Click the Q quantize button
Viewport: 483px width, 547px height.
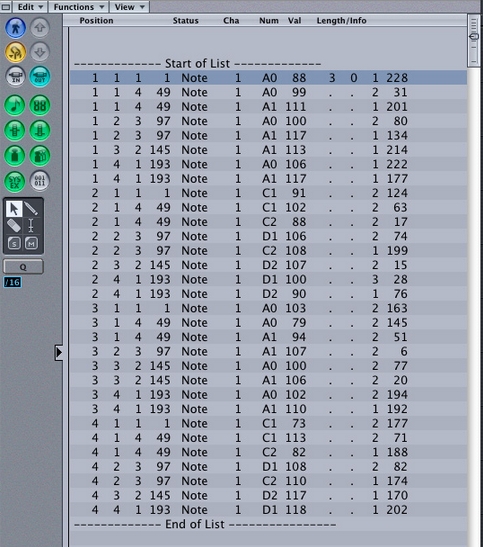click(x=23, y=267)
